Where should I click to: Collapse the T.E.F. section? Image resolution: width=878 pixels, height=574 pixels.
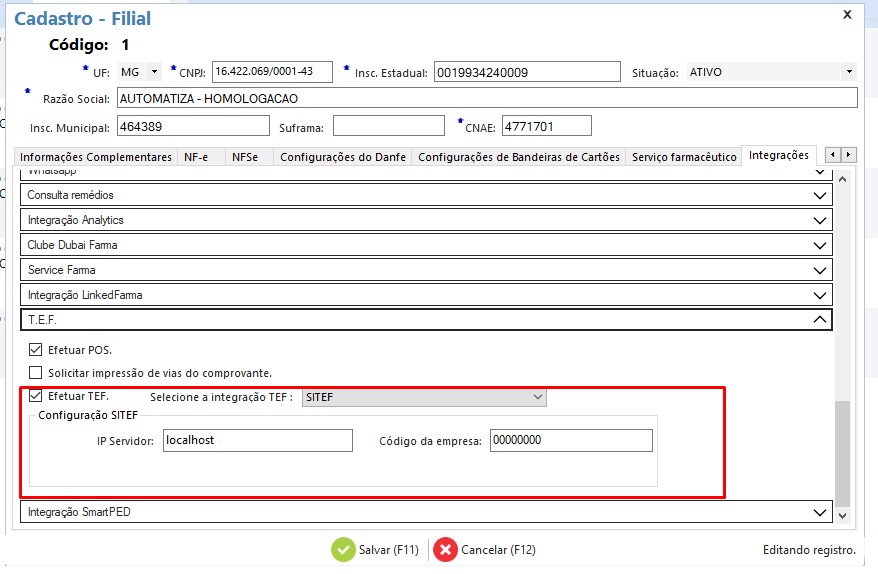pos(820,320)
